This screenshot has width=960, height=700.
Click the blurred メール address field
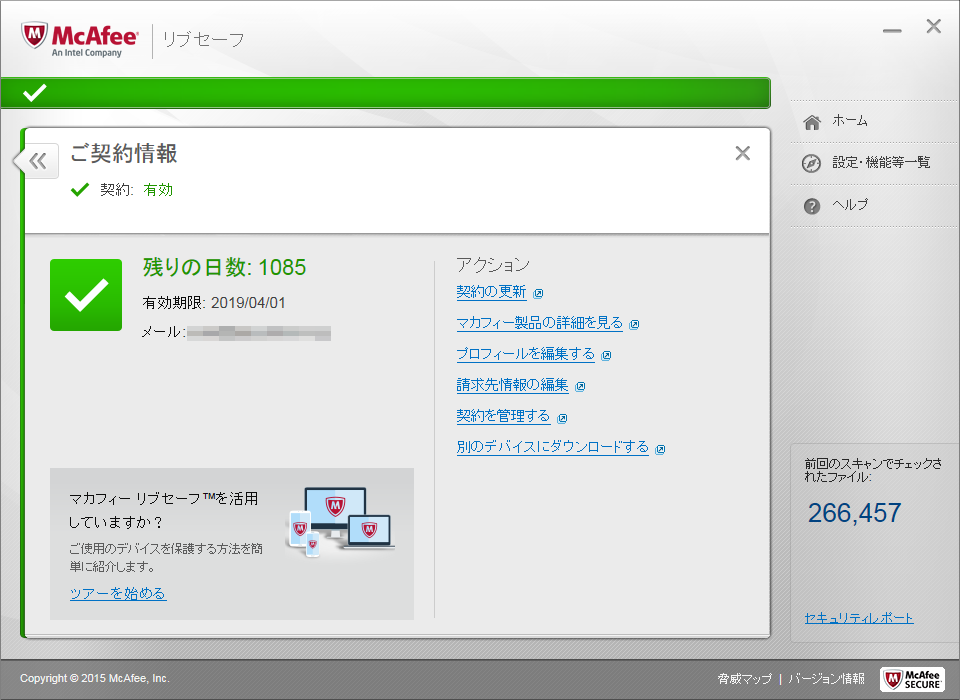click(259, 333)
